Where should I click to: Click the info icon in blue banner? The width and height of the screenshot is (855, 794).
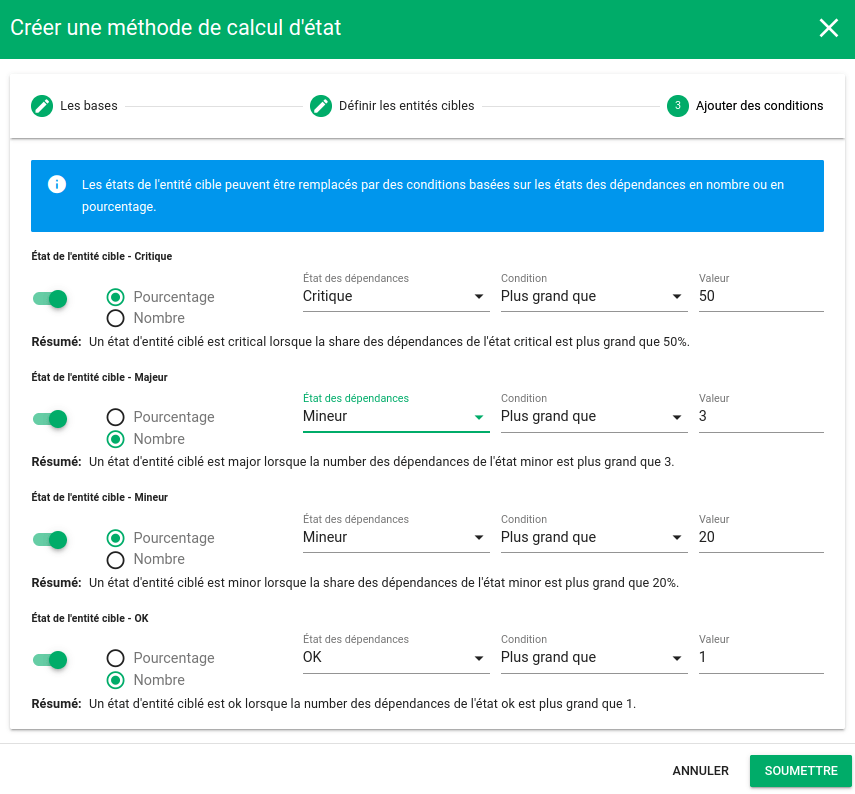[x=57, y=184]
